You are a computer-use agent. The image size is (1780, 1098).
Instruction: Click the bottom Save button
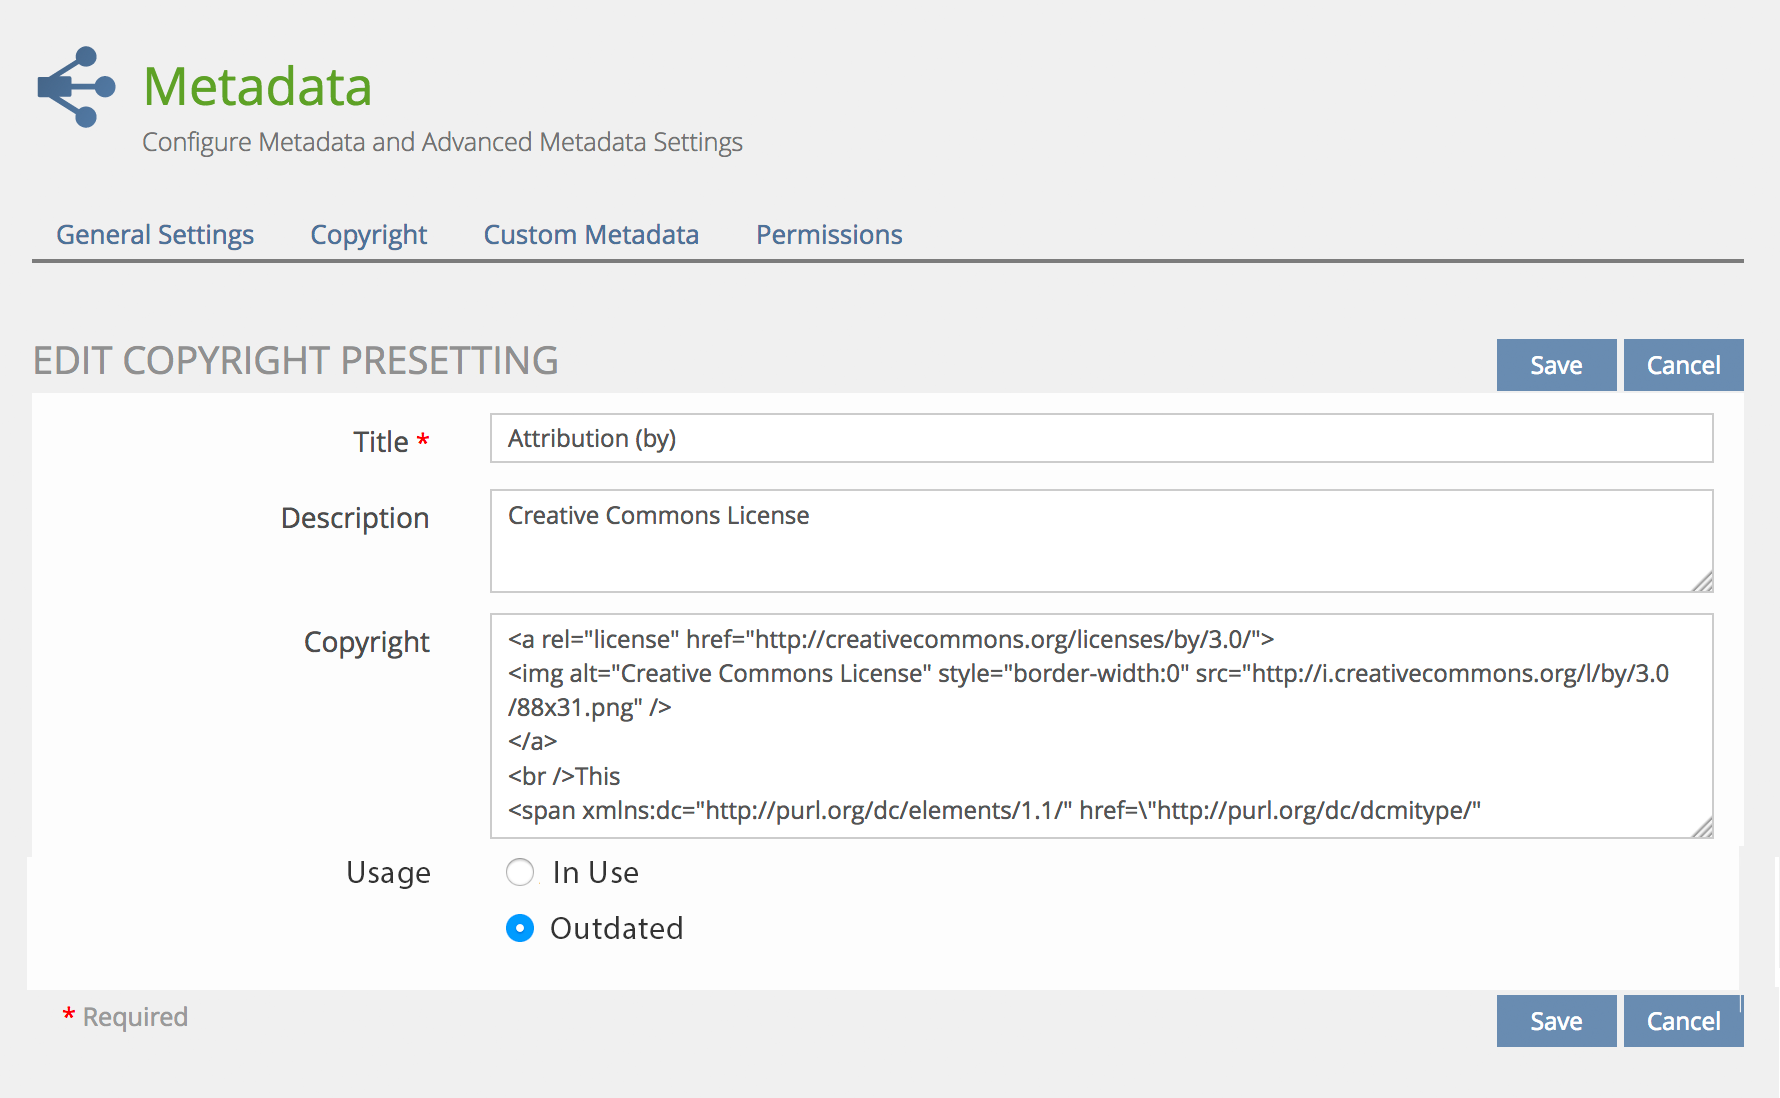[1556, 1021]
